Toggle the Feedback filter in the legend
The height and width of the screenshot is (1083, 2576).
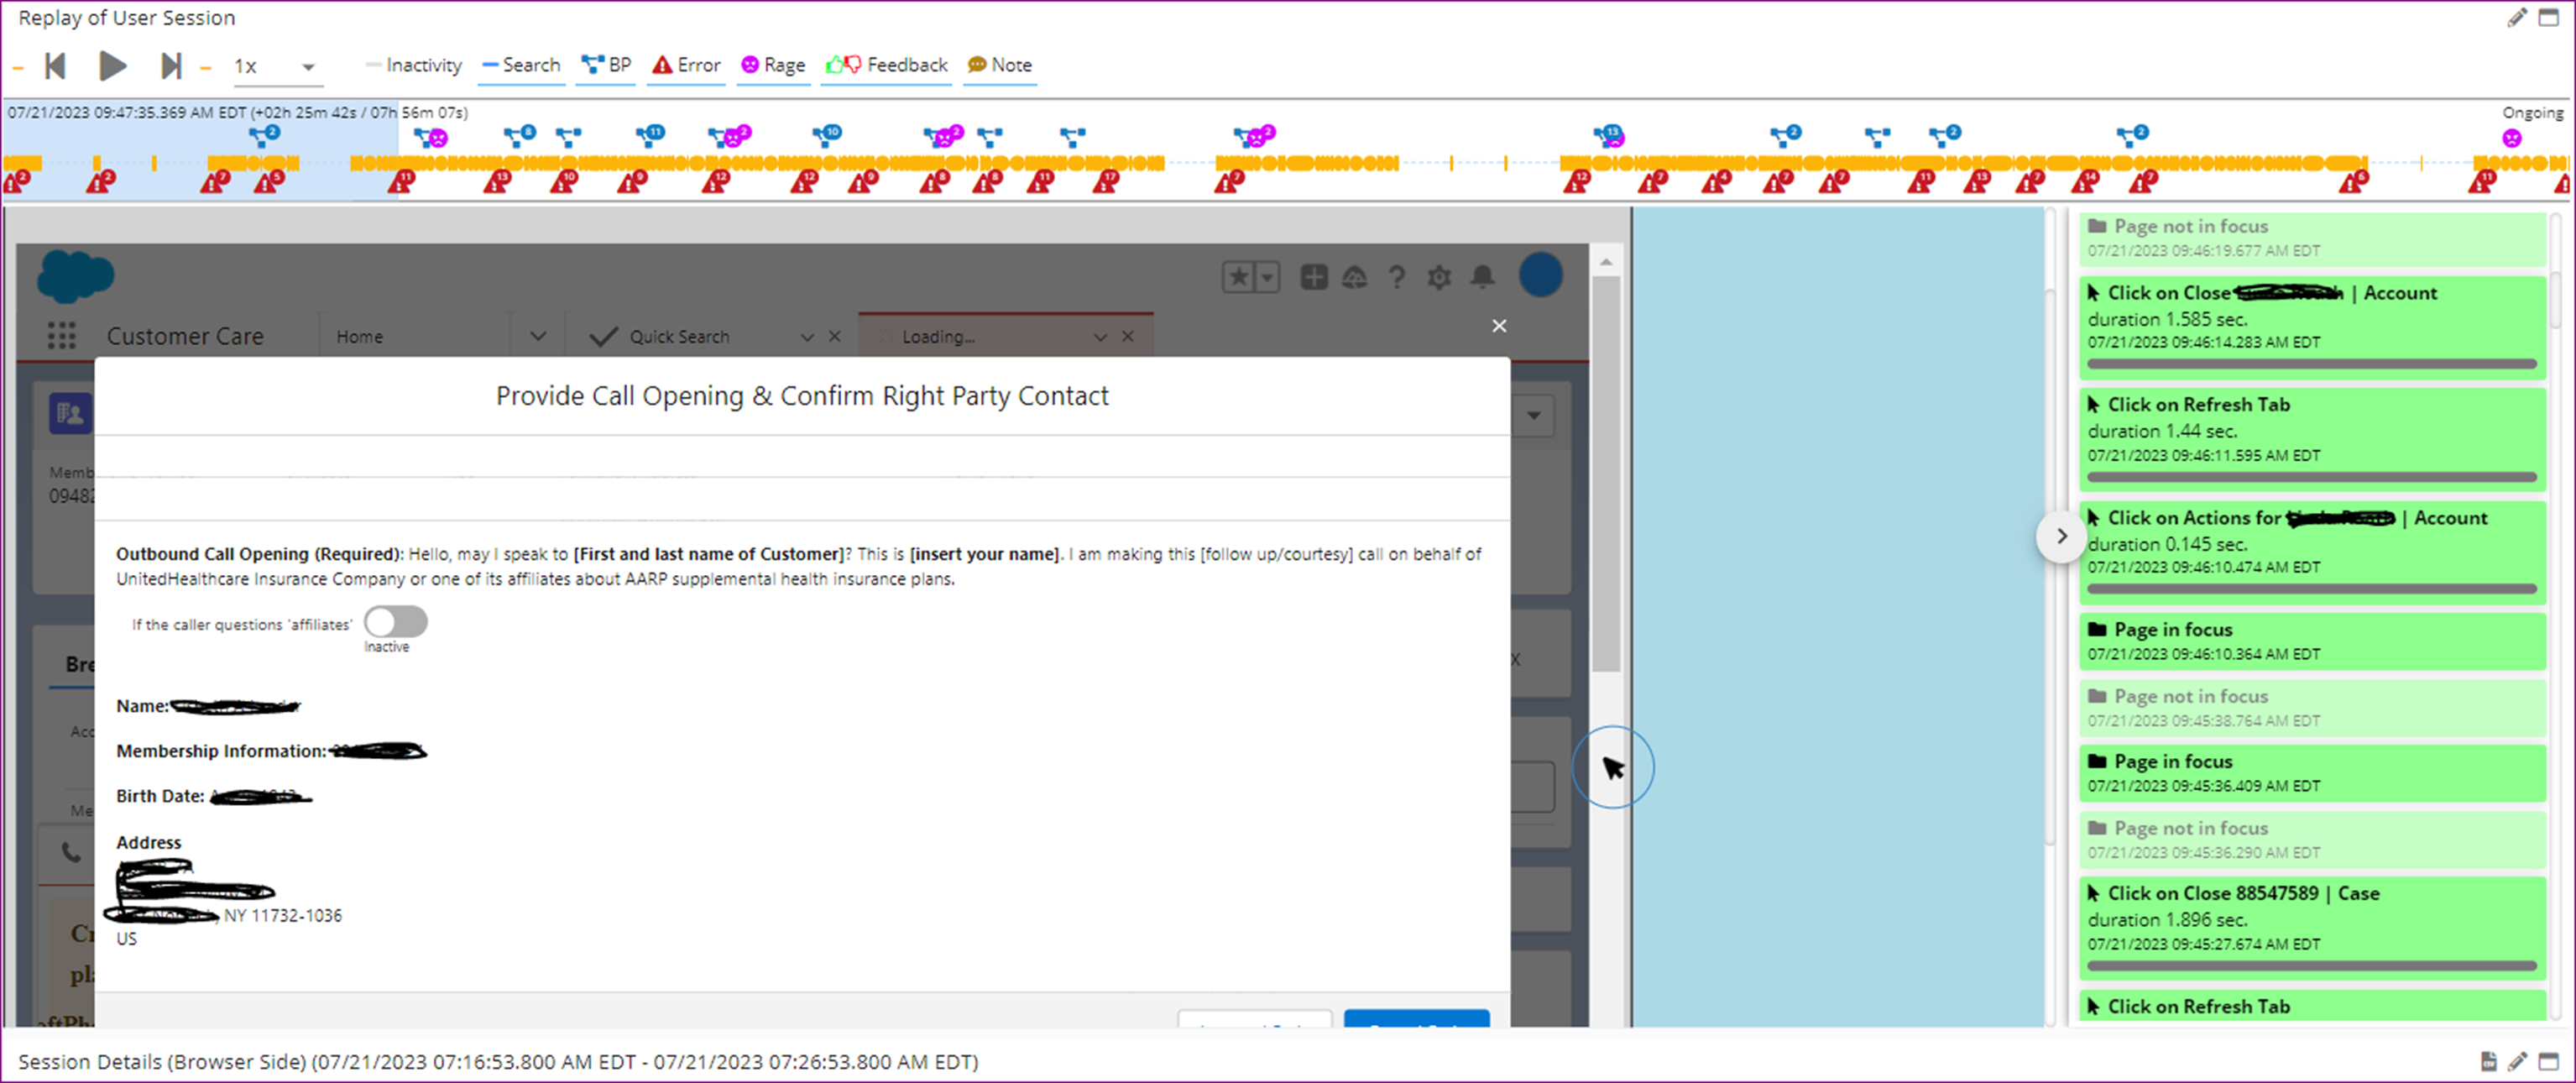pyautogui.click(x=886, y=65)
